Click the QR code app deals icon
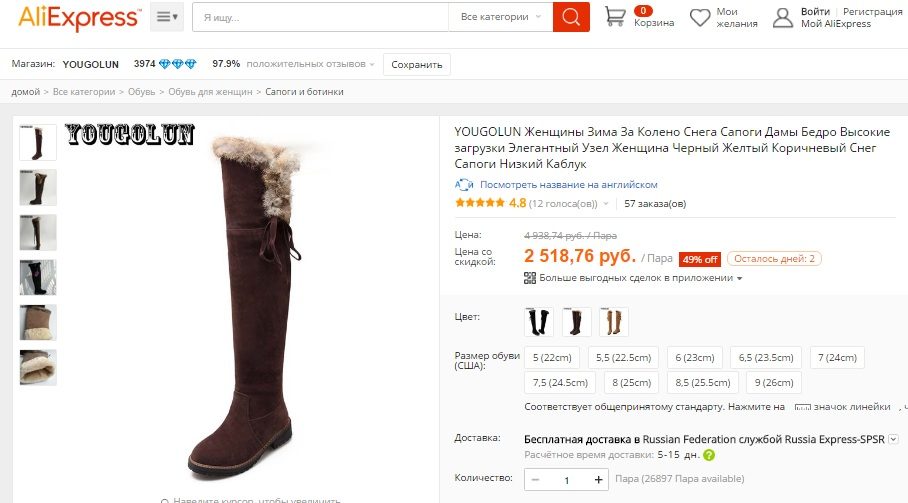This screenshot has height=503, width=908. (529, 278)
